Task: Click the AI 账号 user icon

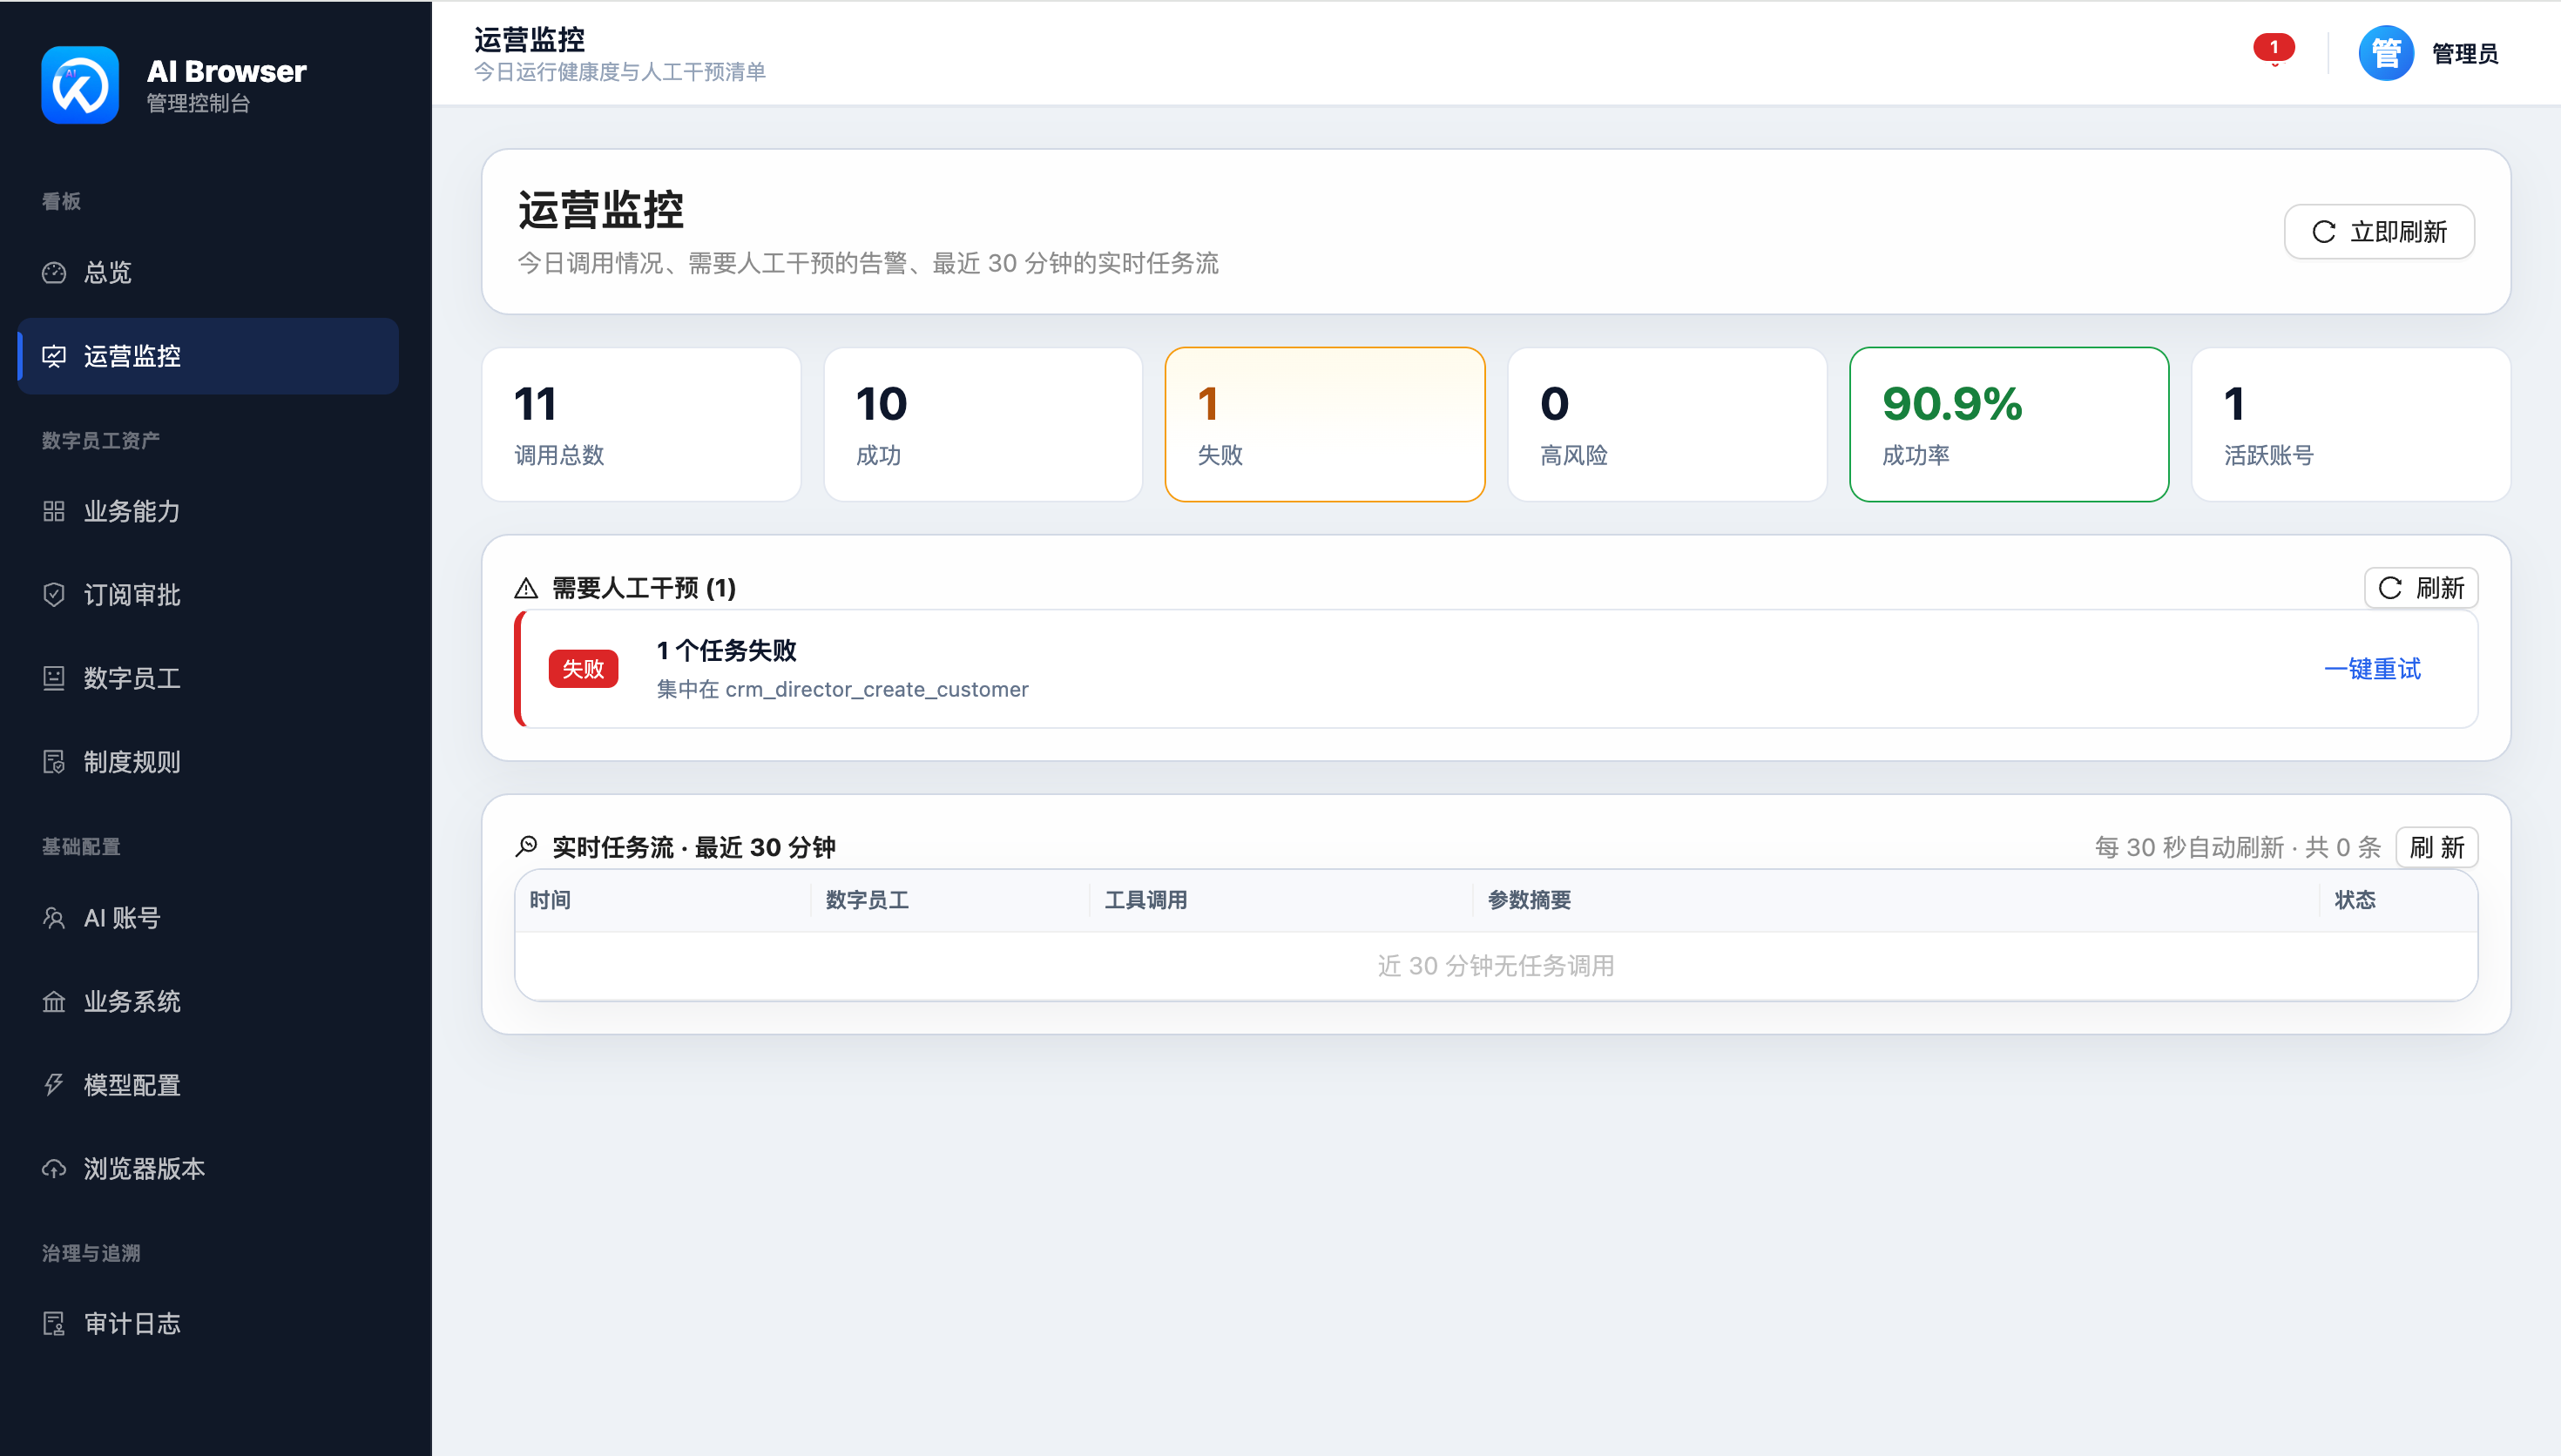Action: pyautogui.click(x=54, y=918)
